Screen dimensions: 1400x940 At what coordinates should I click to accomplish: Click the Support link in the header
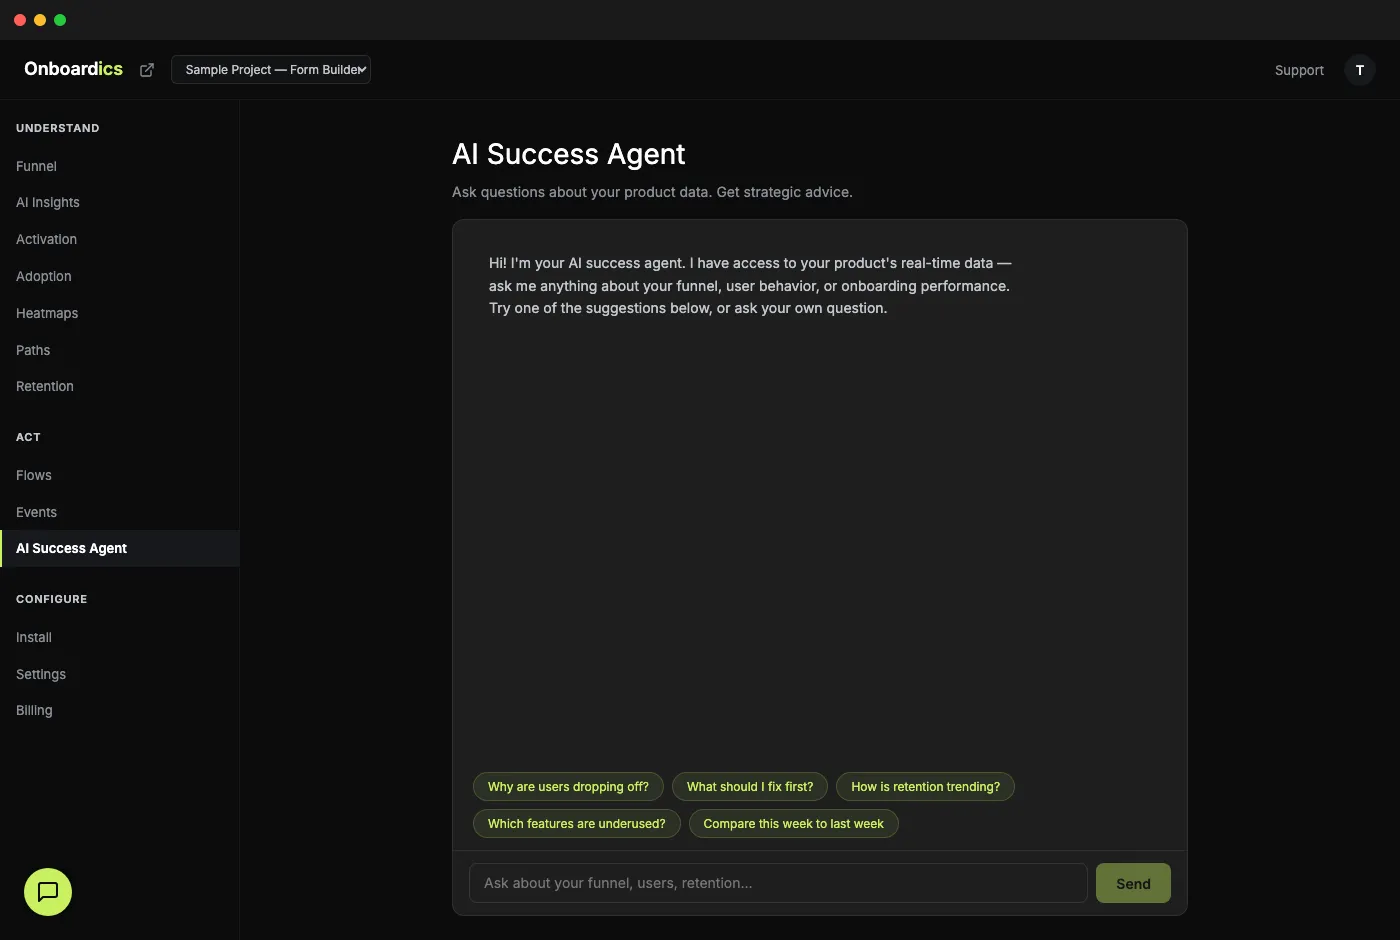point(1299,70)
